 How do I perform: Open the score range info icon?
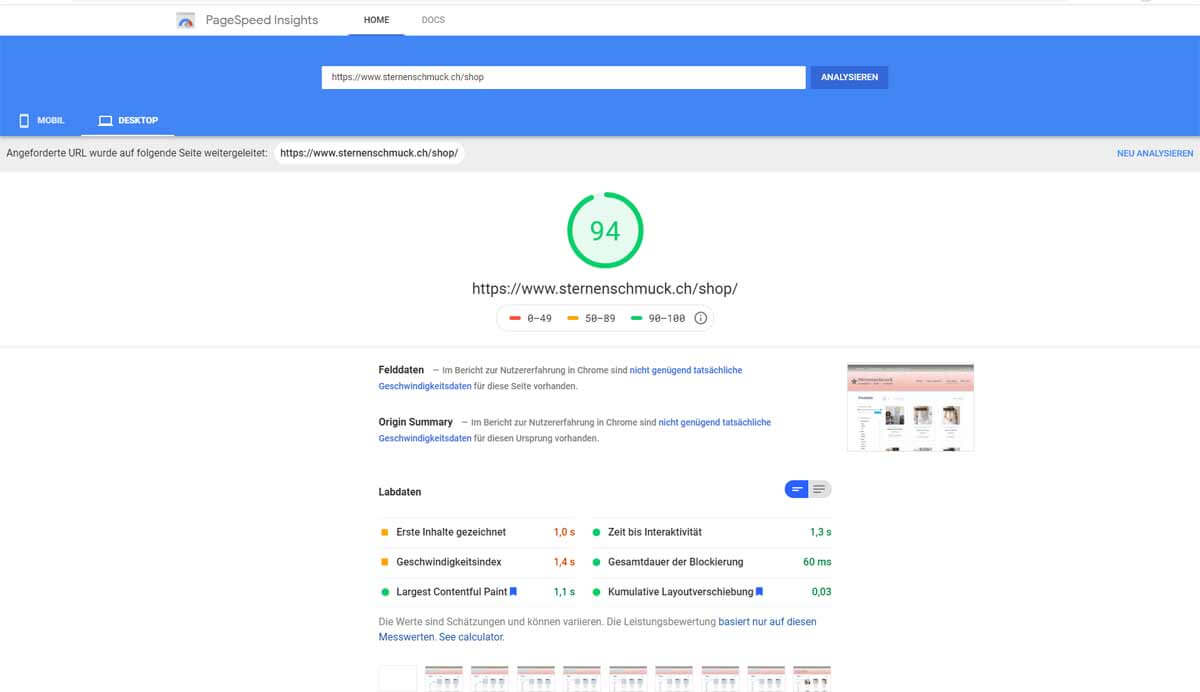tap(700, 318)
